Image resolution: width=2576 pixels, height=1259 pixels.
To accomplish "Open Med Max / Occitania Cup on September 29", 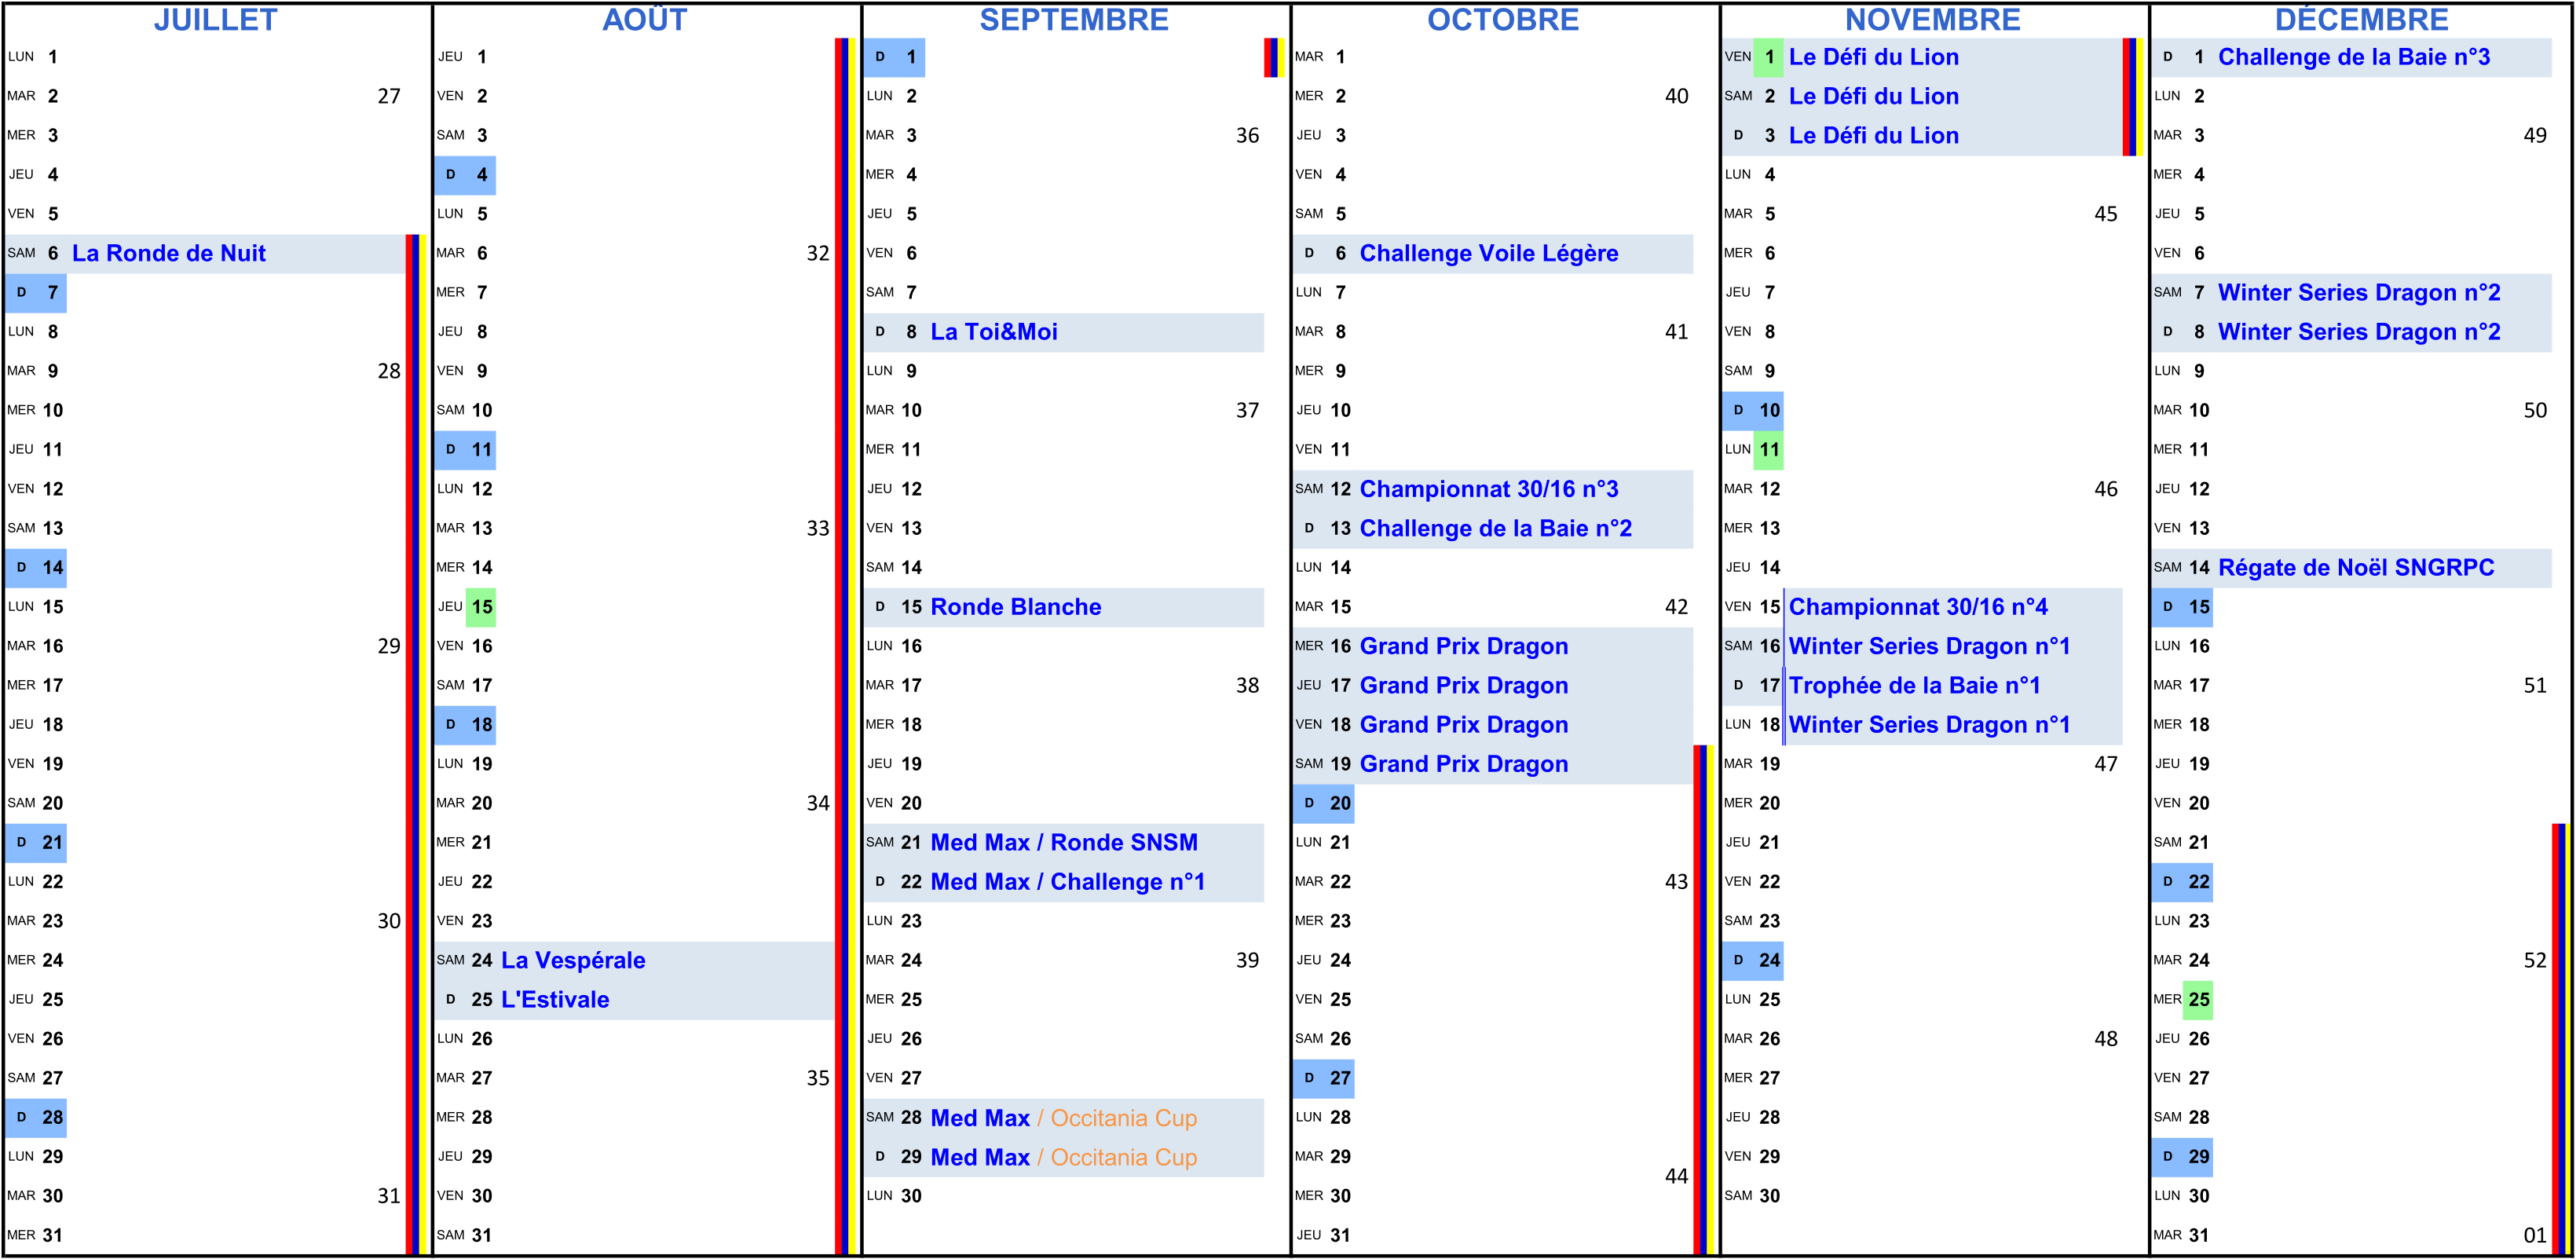I will [1064, 1157].
